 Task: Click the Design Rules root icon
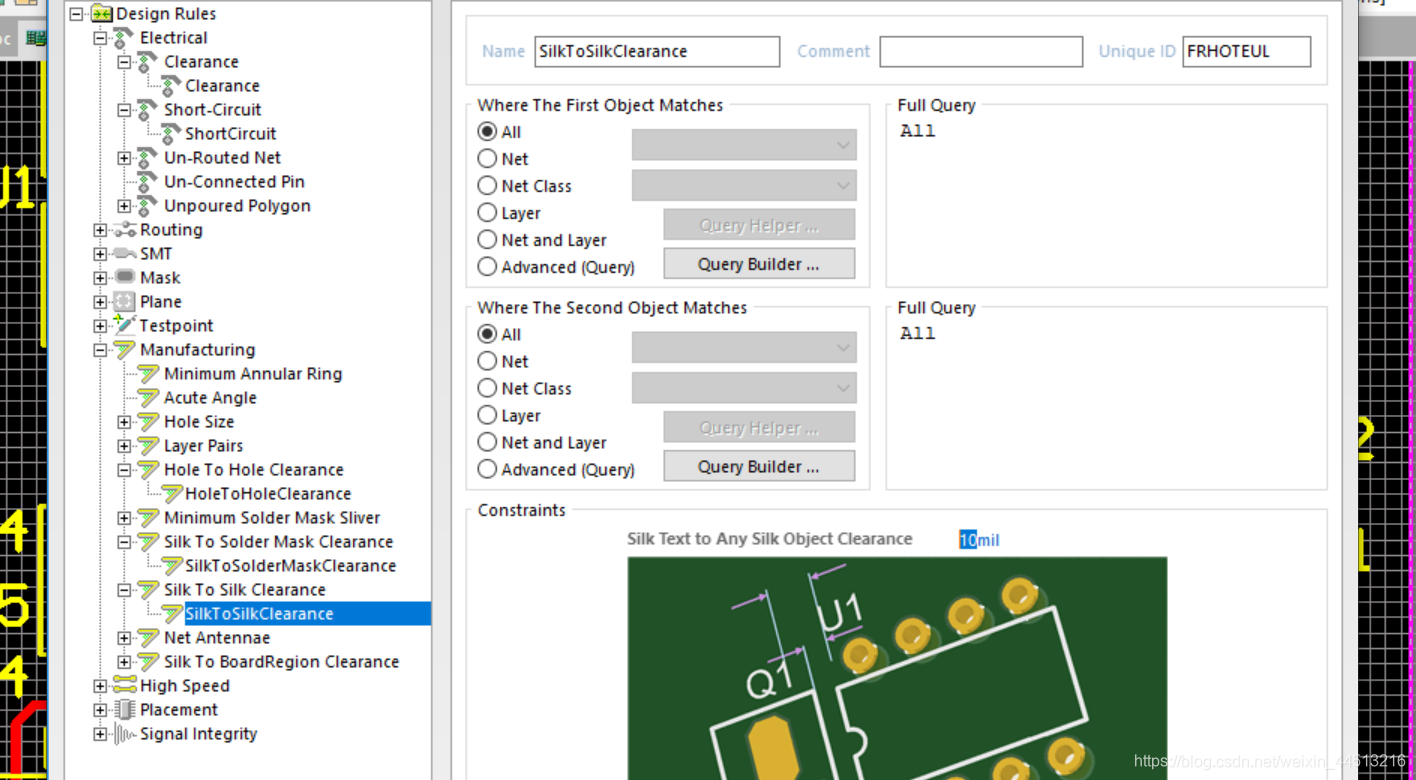[101, 14]
